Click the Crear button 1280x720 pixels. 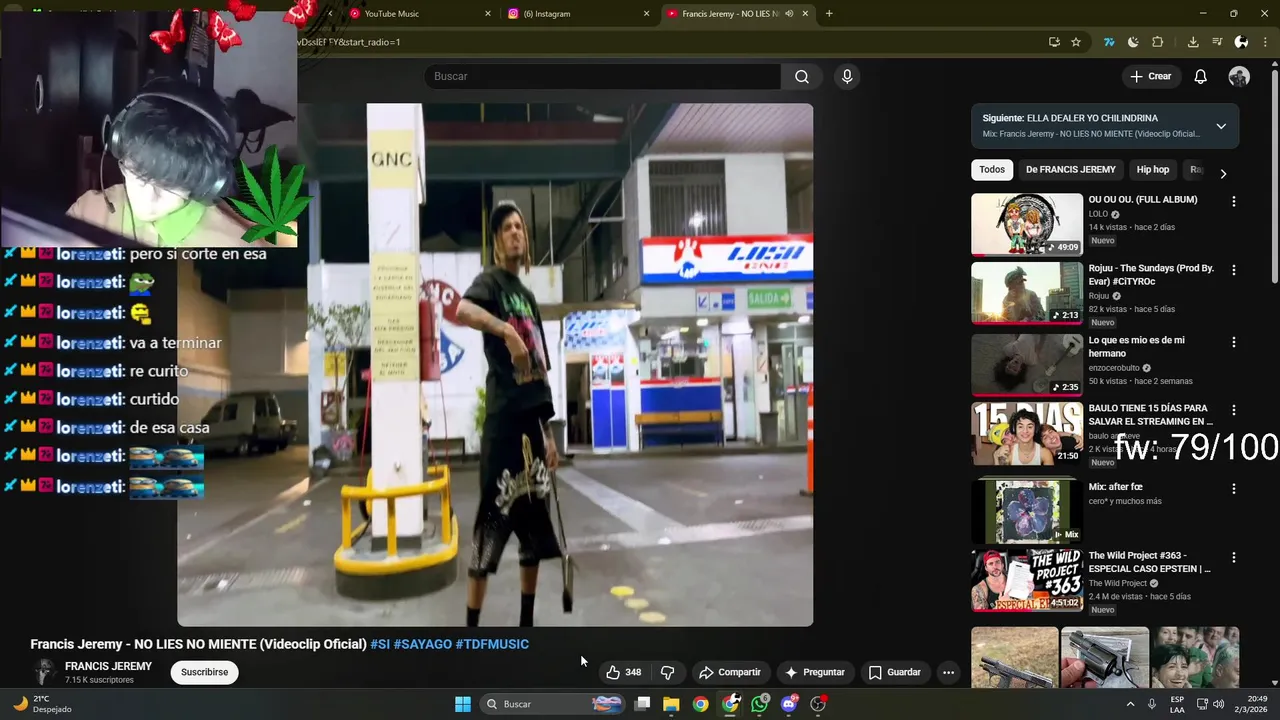tap(1150, 76)
